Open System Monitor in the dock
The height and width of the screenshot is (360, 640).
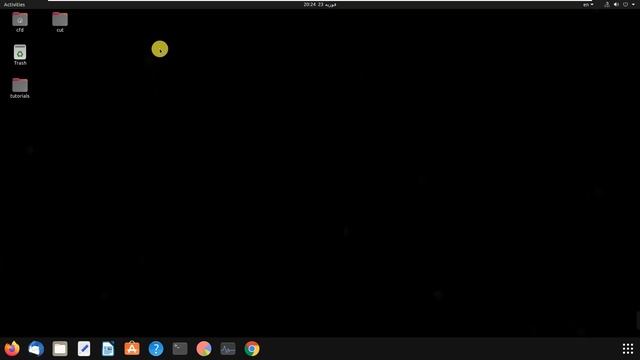228,349
